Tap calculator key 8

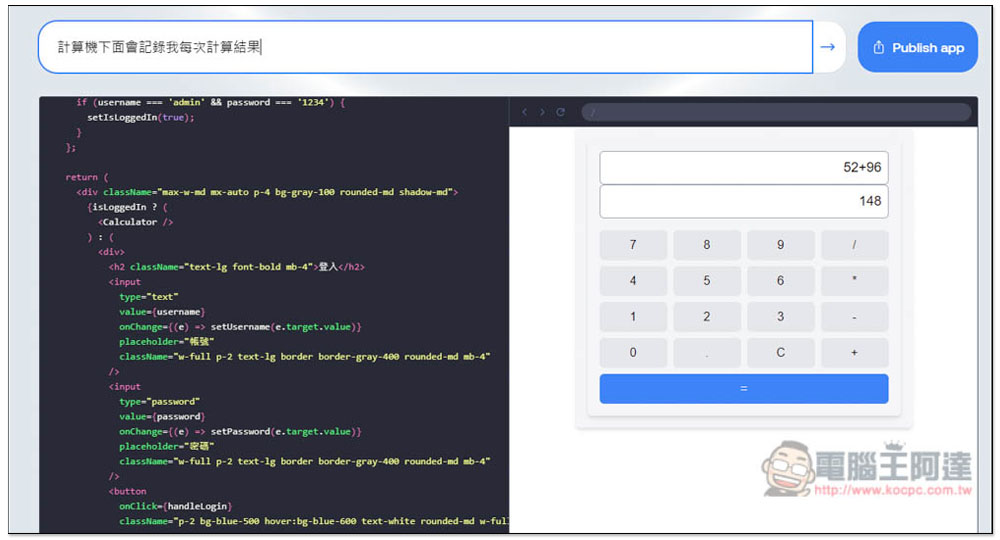click(707, 245)
